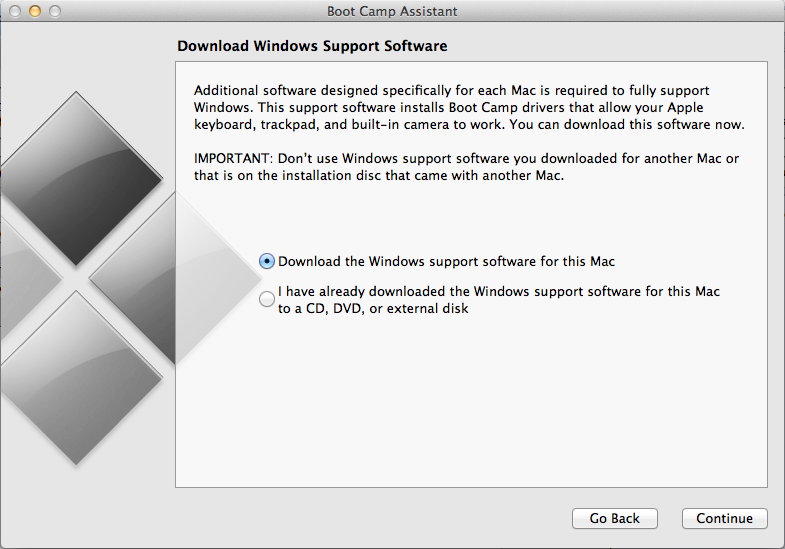Click empty white area below the radio options
The height and width of the screenshot is (549, 785).
tap(471, 400)
